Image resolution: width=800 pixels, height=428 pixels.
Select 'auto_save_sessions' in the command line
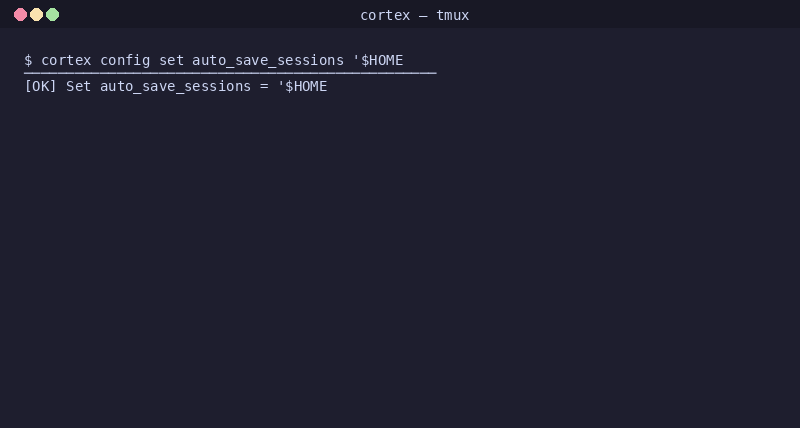pos(268,61)
